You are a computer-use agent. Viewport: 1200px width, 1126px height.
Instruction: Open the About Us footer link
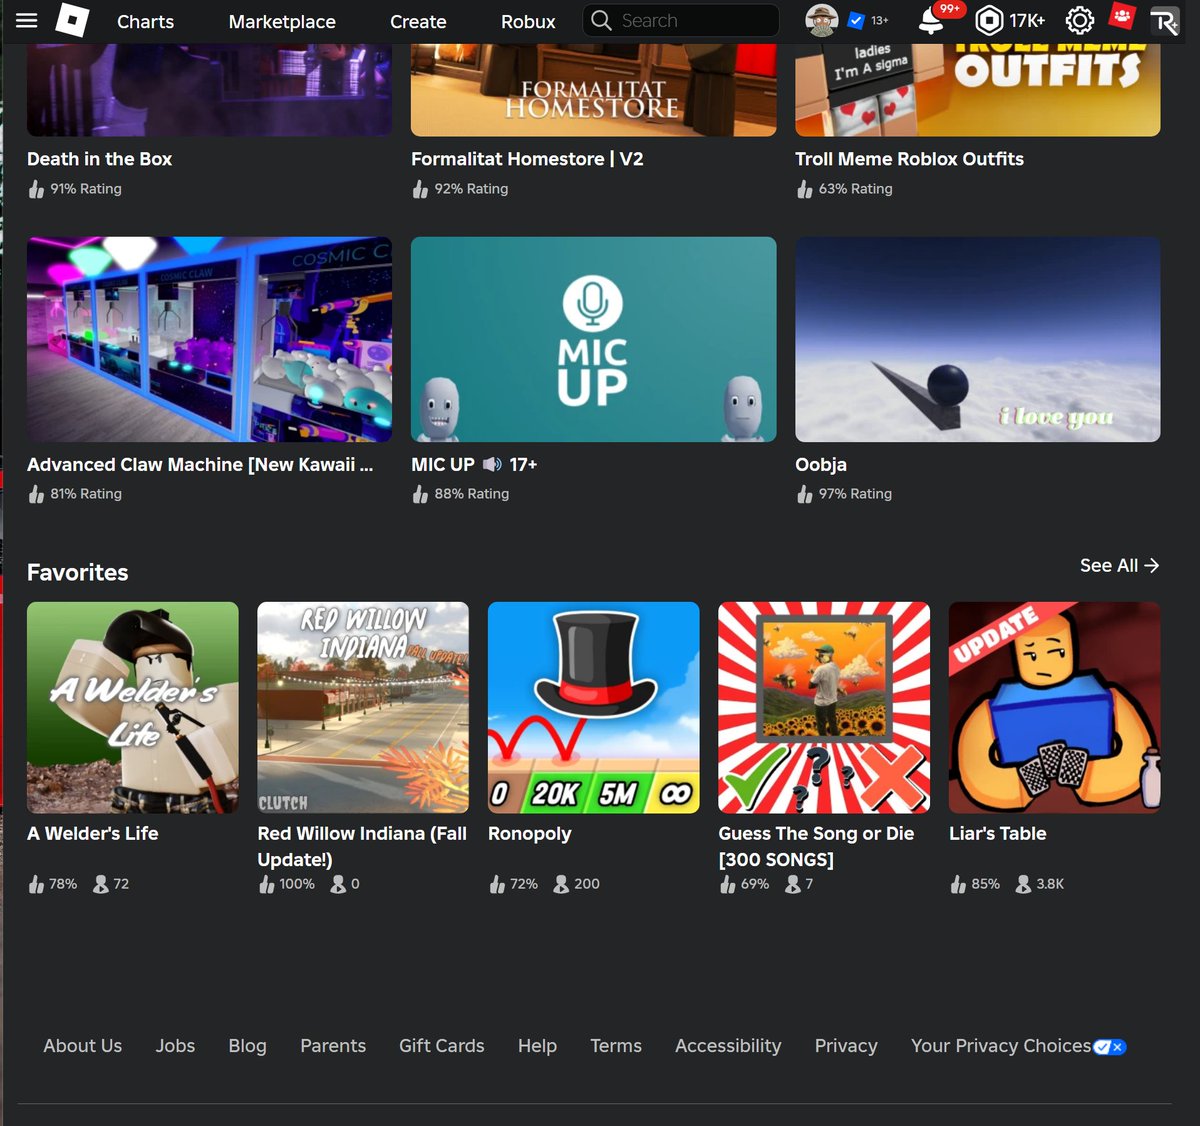click(x=82, y=1045)
